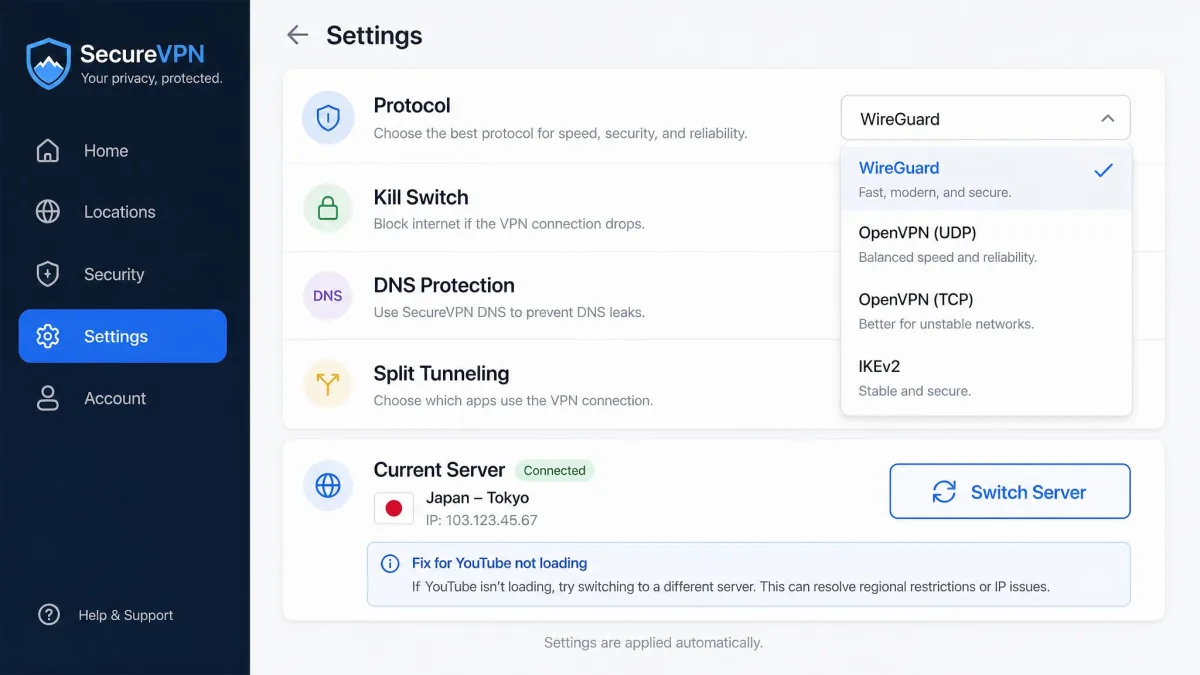This screenshot has width=1200, height=675.
Task: Click the Home house icon in sidebar
Action: 47,151
